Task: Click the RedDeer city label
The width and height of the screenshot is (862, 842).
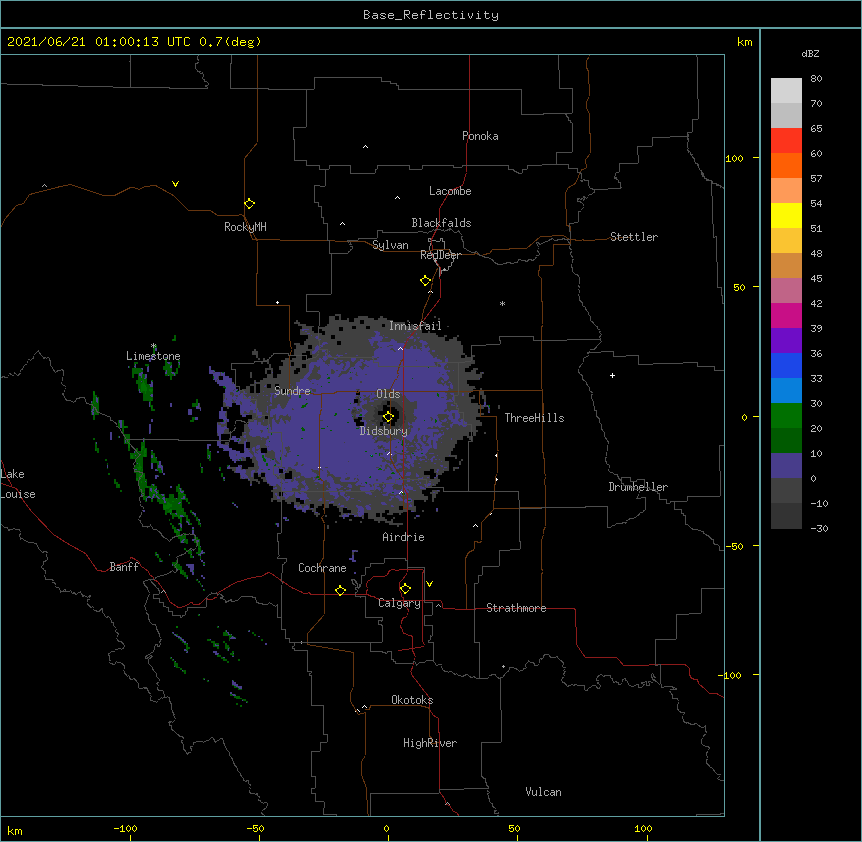Action: point(440,255)
